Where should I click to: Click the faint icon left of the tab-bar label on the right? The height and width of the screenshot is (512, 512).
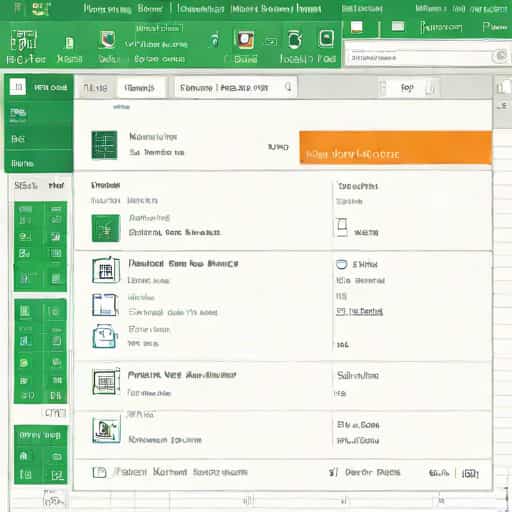tap(383, 88)
